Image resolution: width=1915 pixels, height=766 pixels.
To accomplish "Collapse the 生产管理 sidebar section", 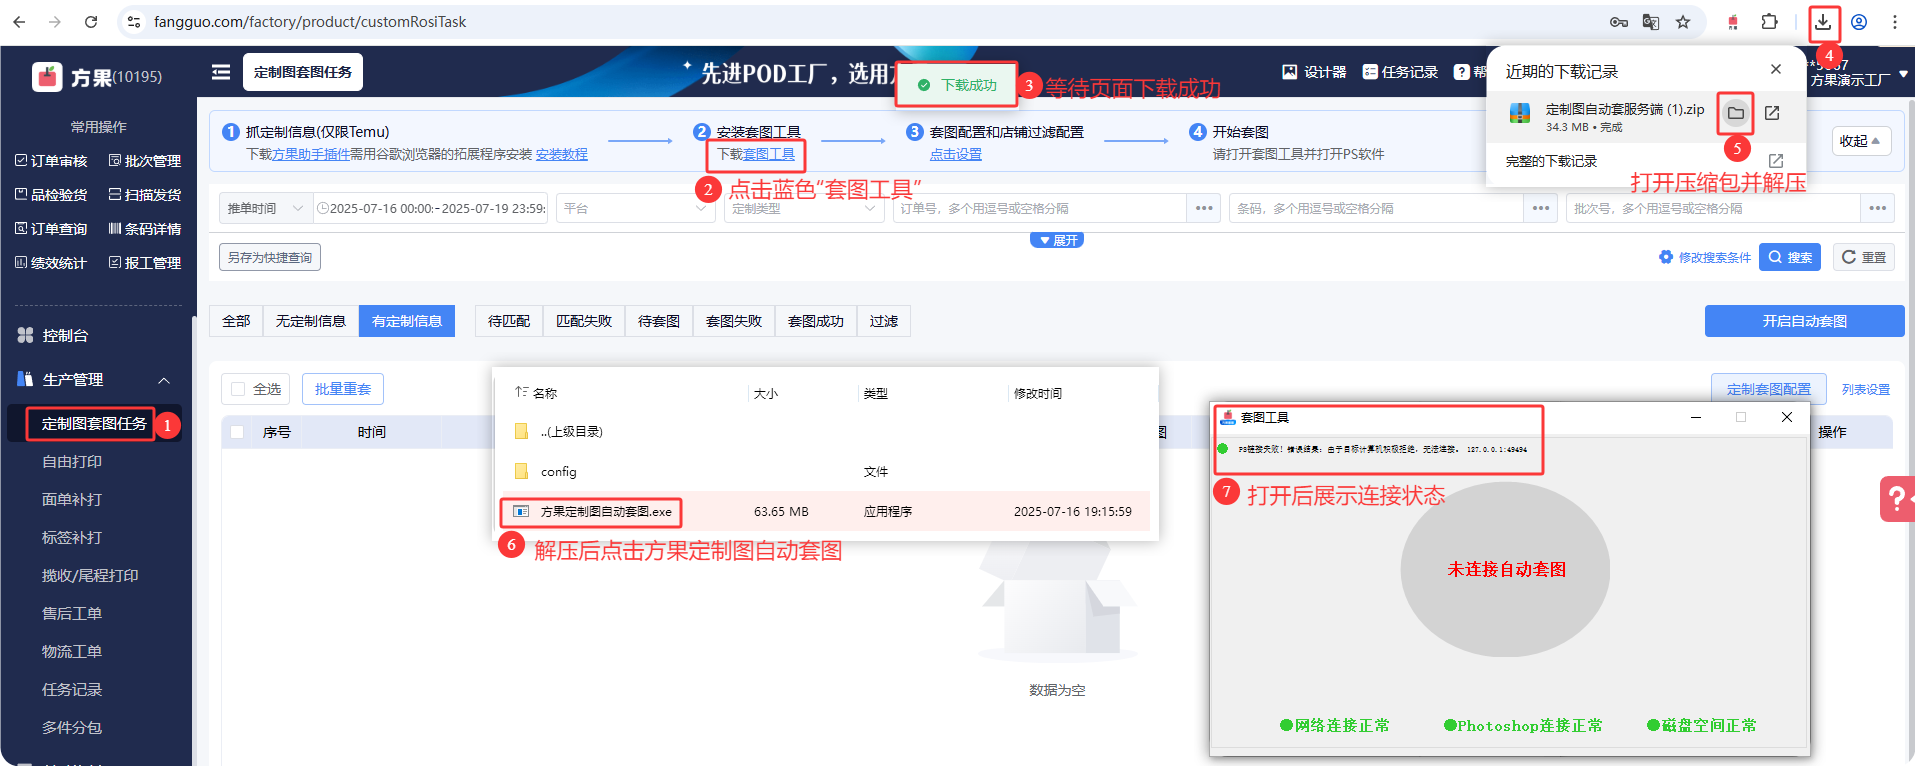I will click(164, 380).
